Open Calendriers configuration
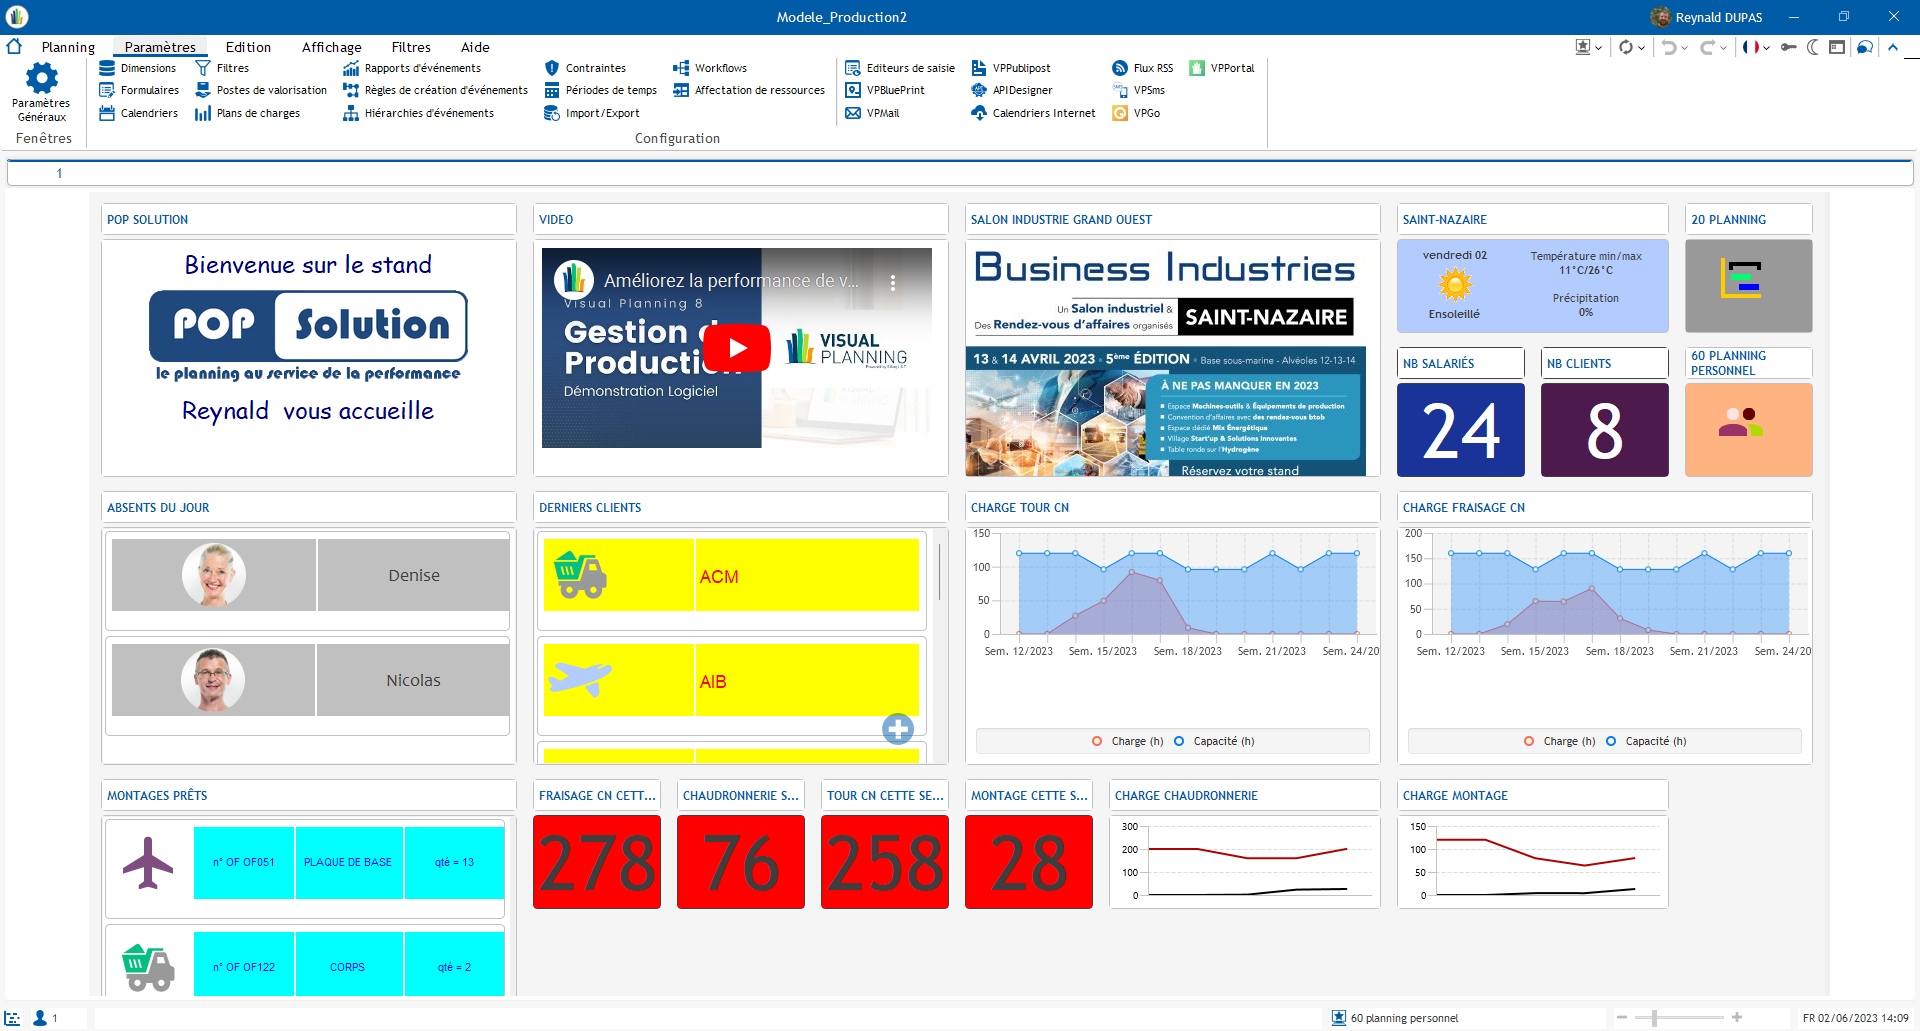 coord(139,113)
